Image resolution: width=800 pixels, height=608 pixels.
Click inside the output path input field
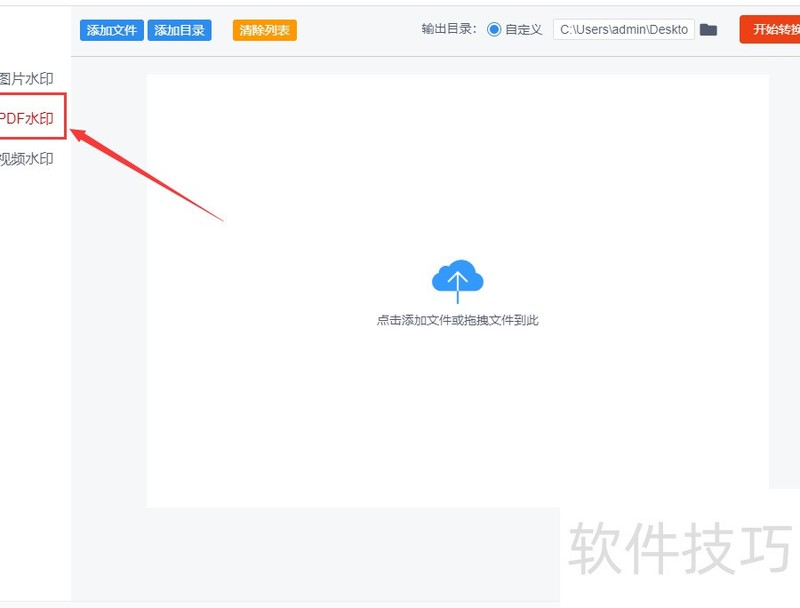click(x=625, y=29)
